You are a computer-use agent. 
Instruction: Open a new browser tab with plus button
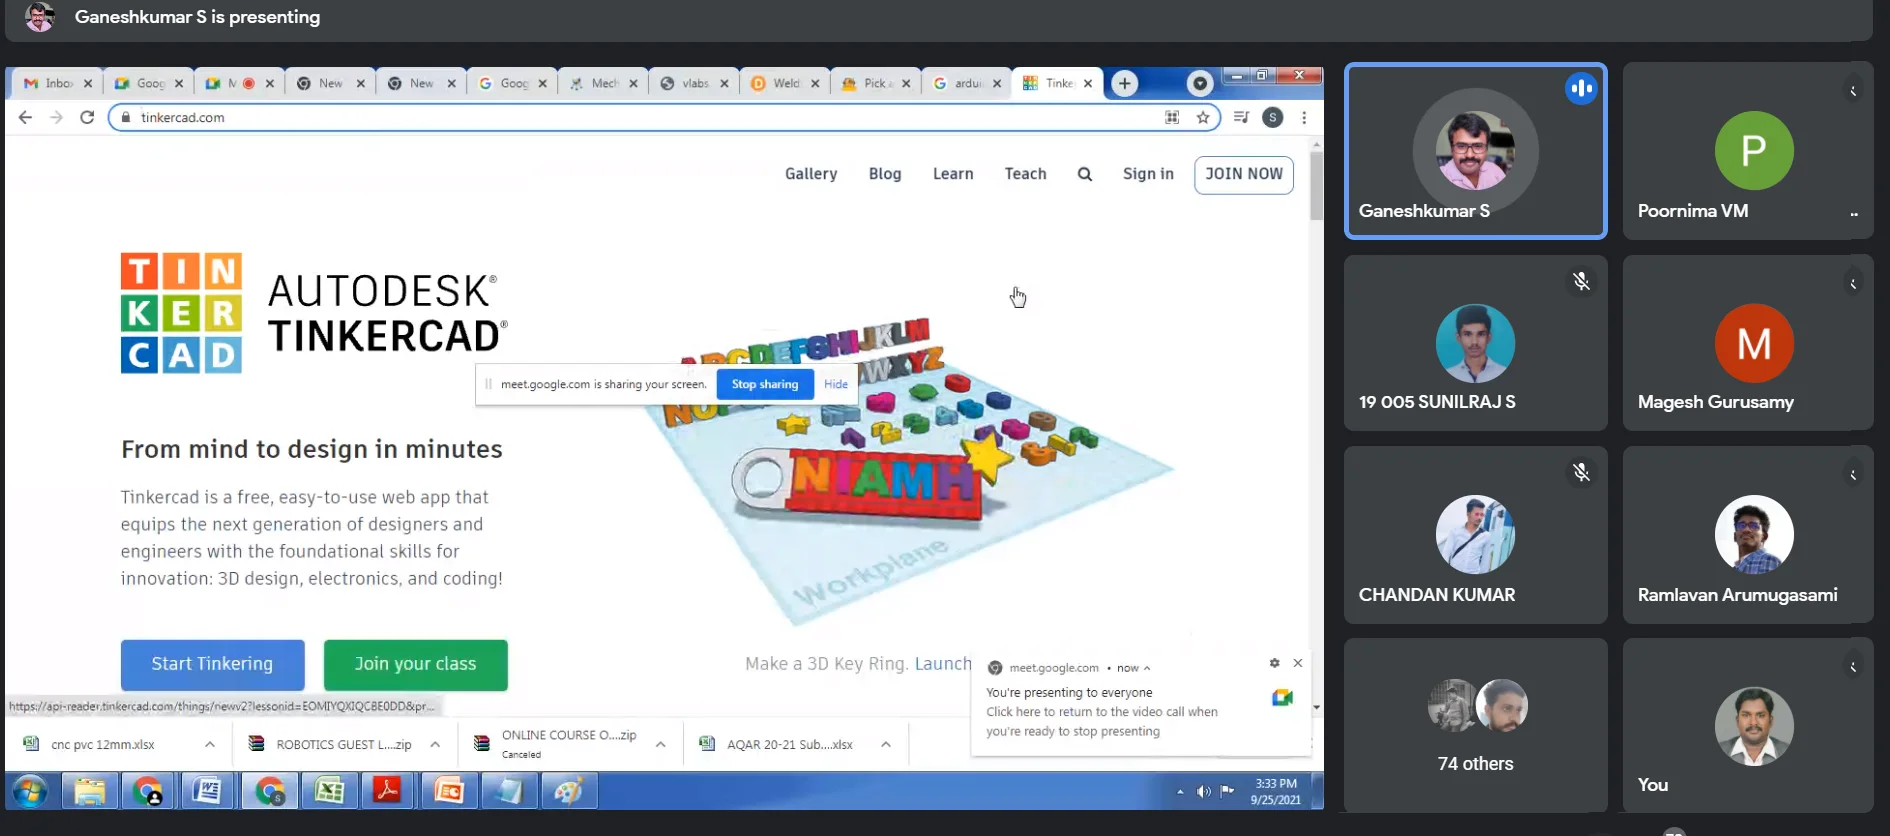pos(1124,83)
